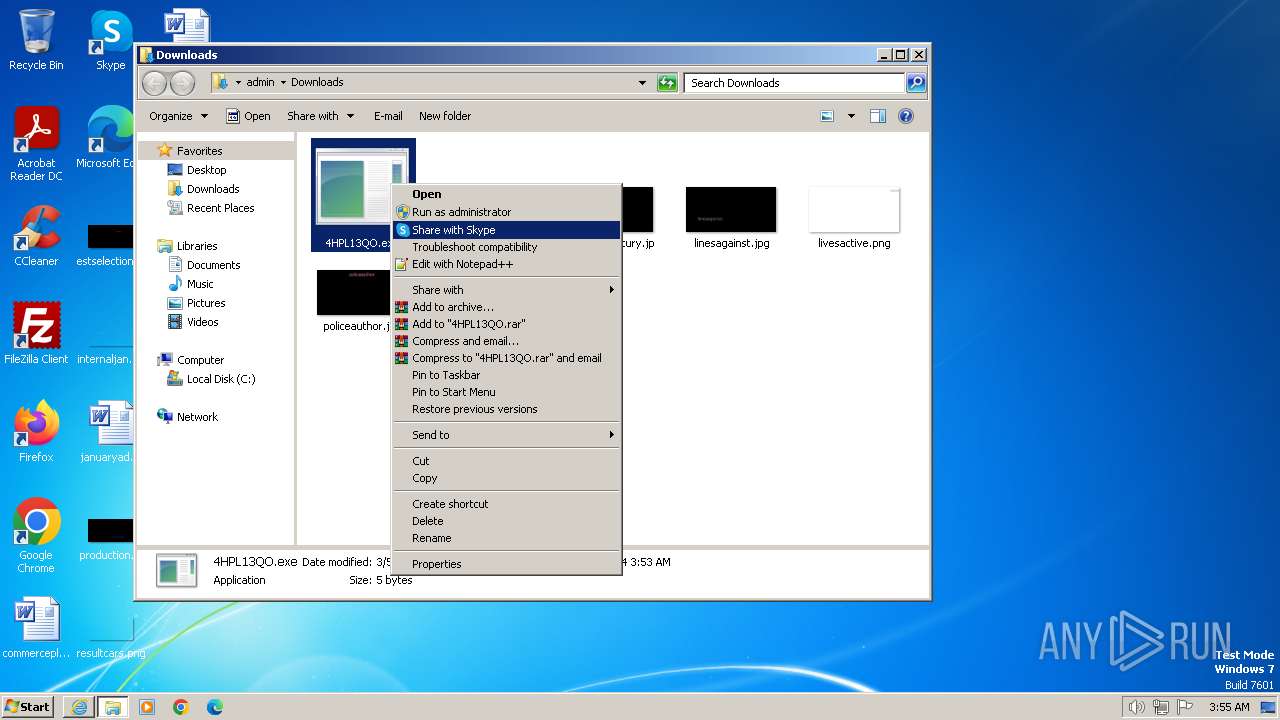
Task: Select Copy in the context menu
Action: coord(506,478)
